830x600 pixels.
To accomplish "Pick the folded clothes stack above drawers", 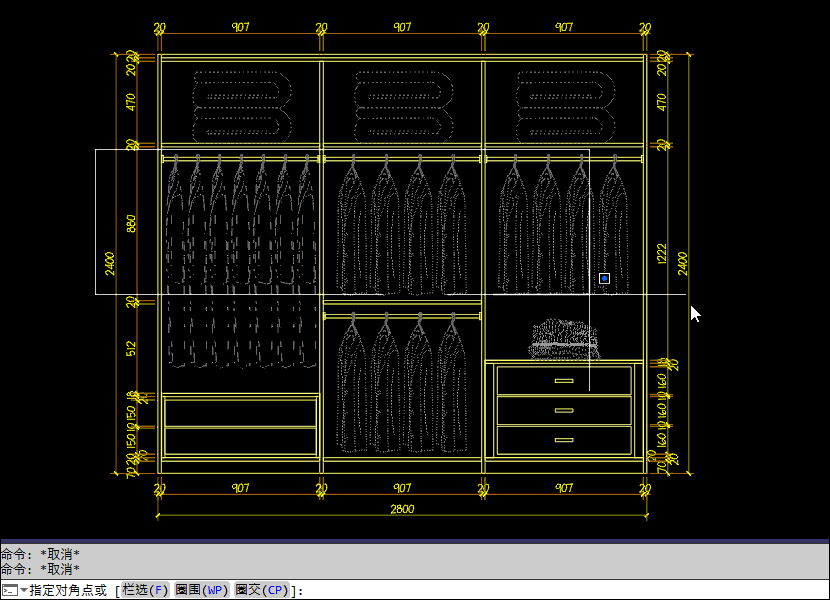I will [565, 338].
